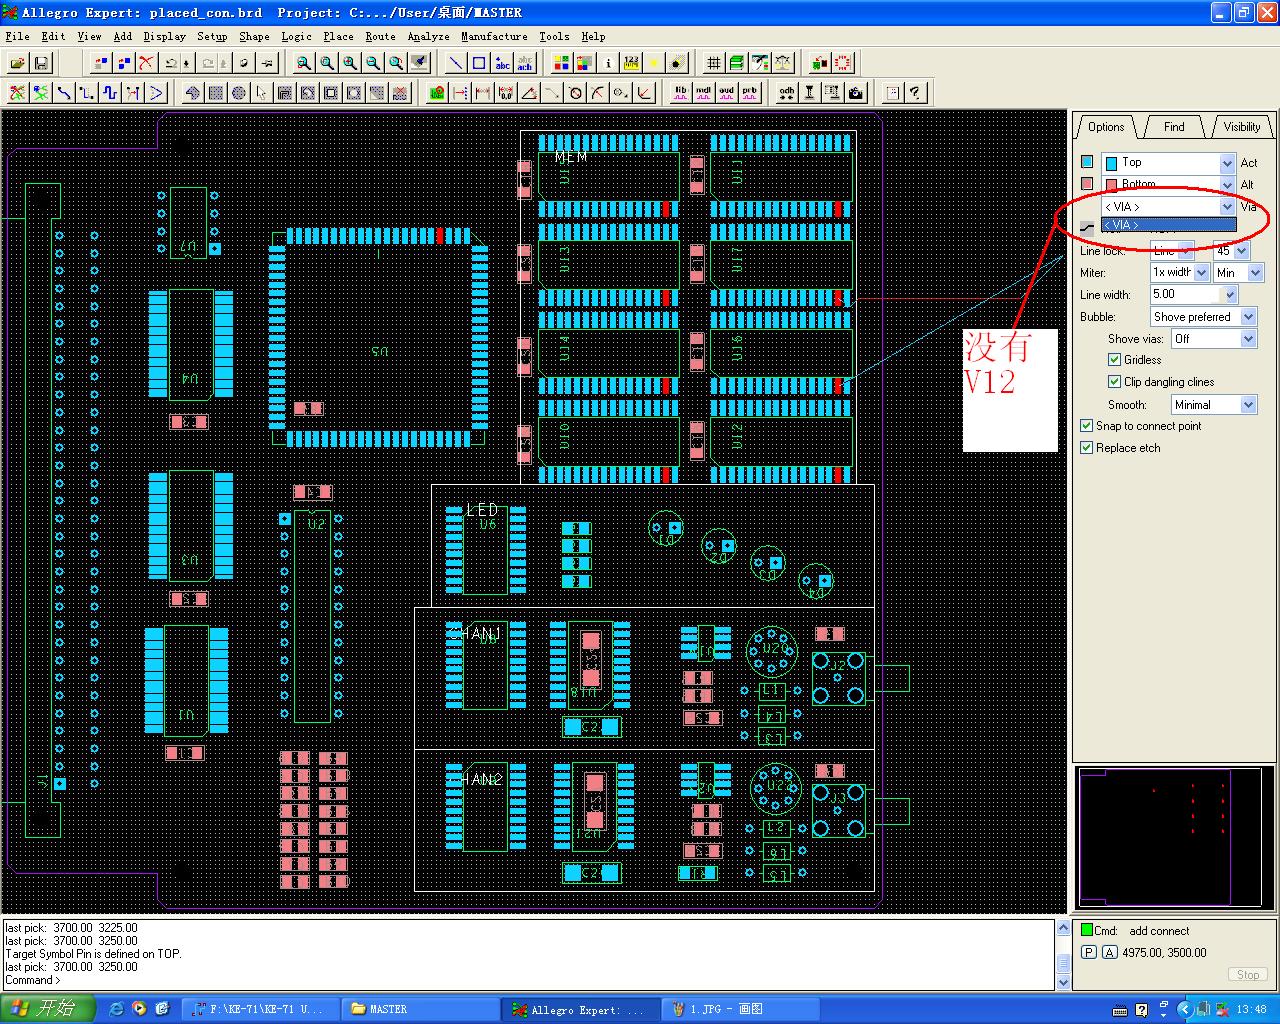Click the Add Connect route icon
The image size is (1280, 1024).
pyautogui.click(x=63, y=93)
